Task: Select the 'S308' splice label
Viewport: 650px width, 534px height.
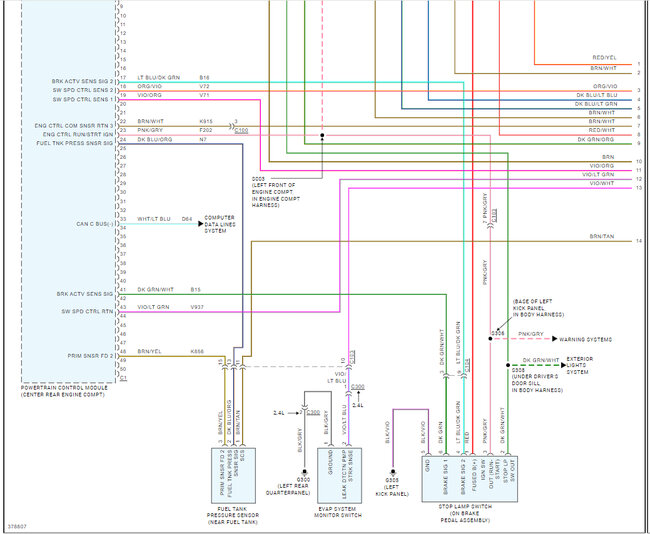Action: point(518,370)
